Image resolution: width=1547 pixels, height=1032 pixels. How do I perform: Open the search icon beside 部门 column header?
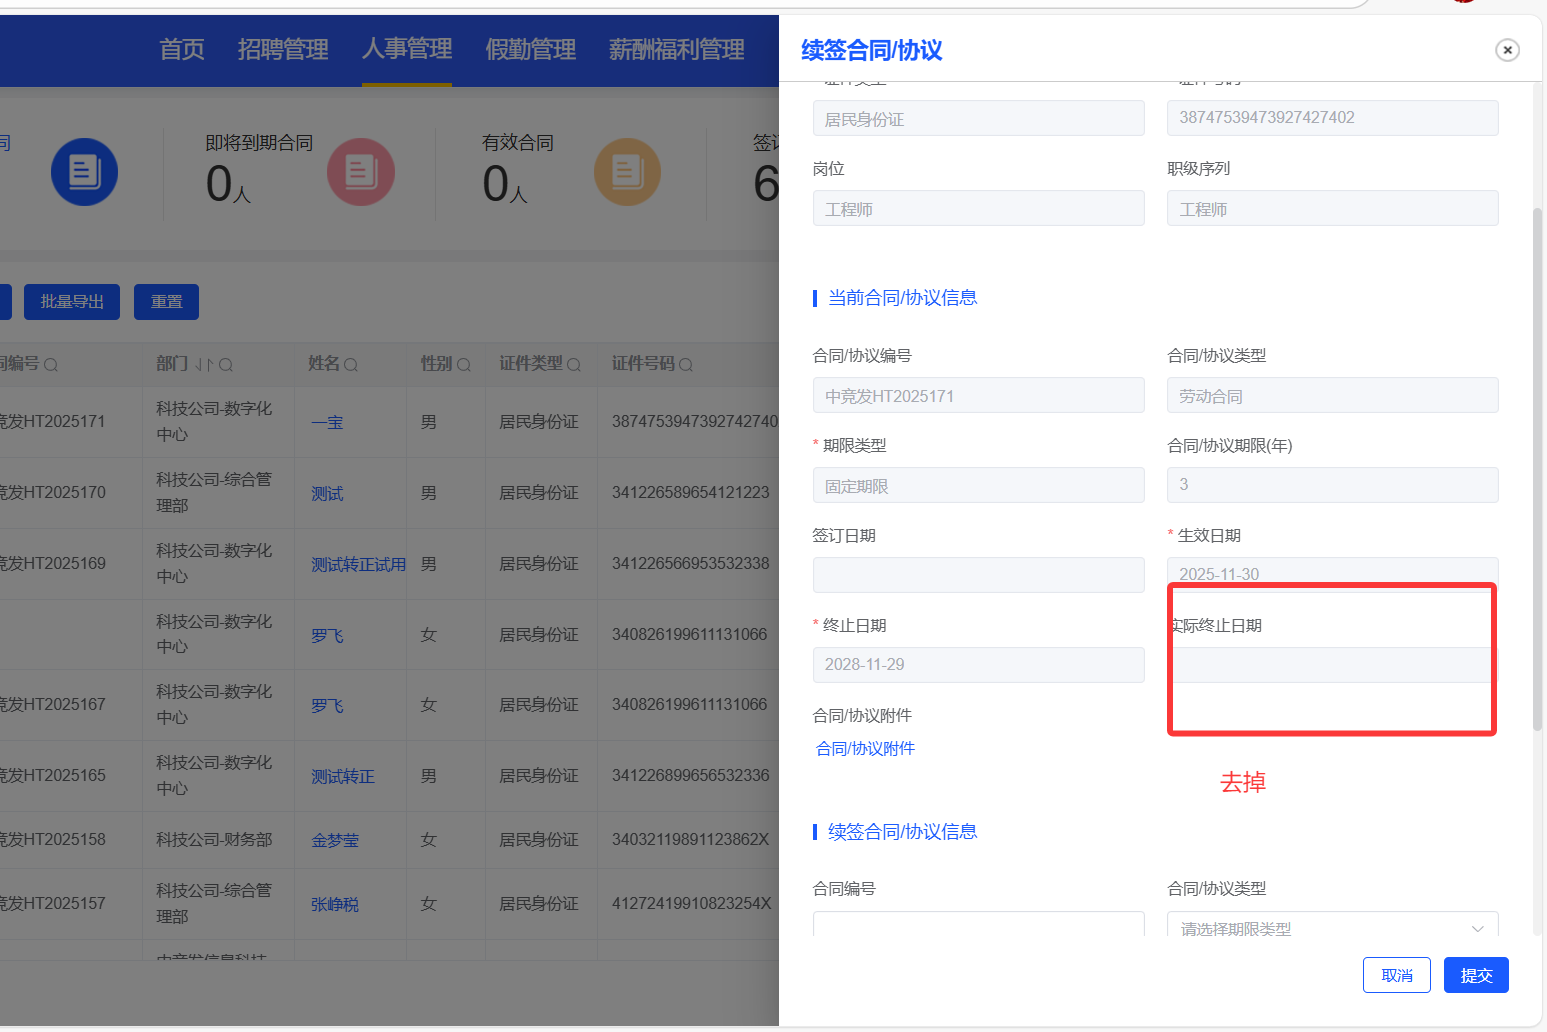coord(226,365)
